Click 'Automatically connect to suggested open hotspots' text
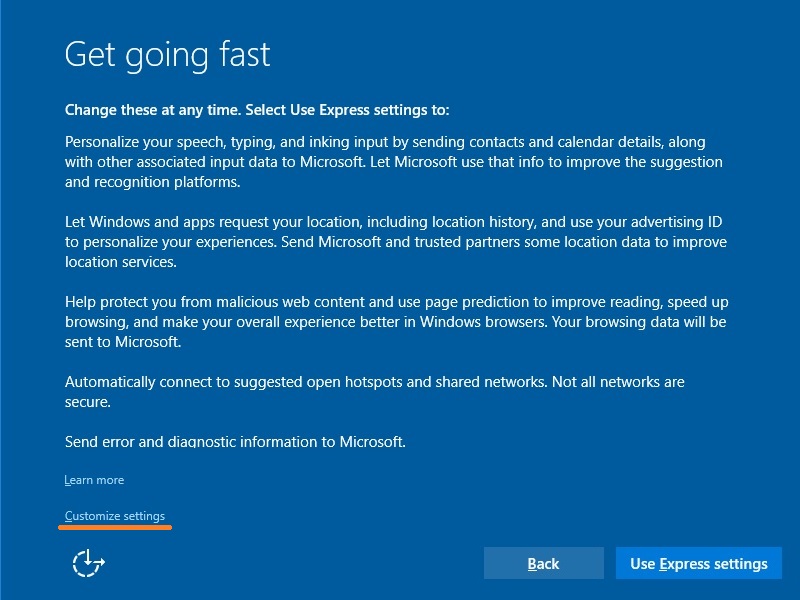This screenshot has width=800, height=600. click(x=374, y=392)
